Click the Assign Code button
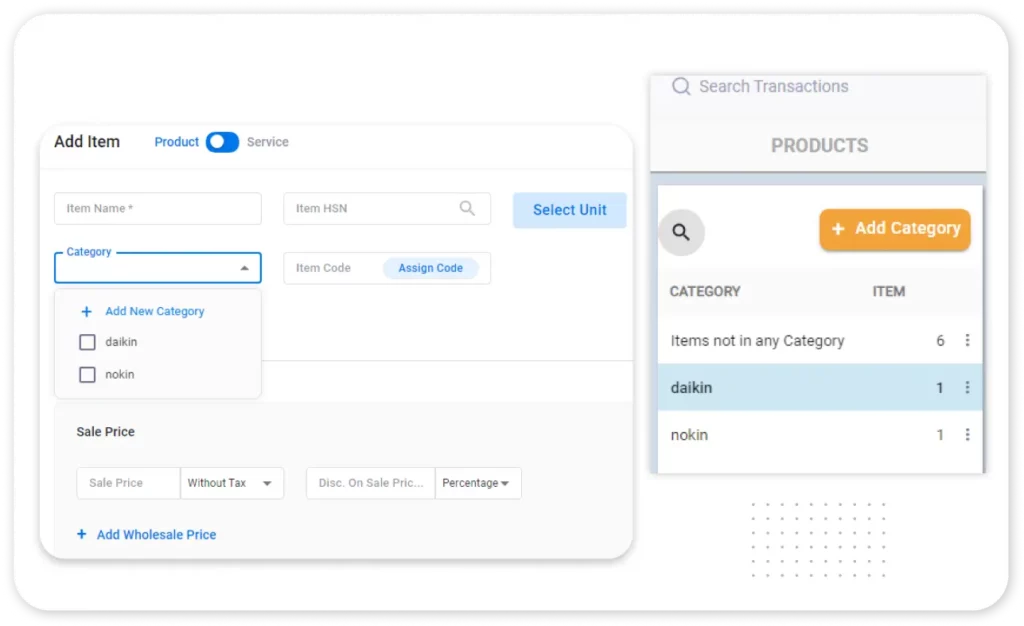1024x626 pixels. (x=430, y=268)
